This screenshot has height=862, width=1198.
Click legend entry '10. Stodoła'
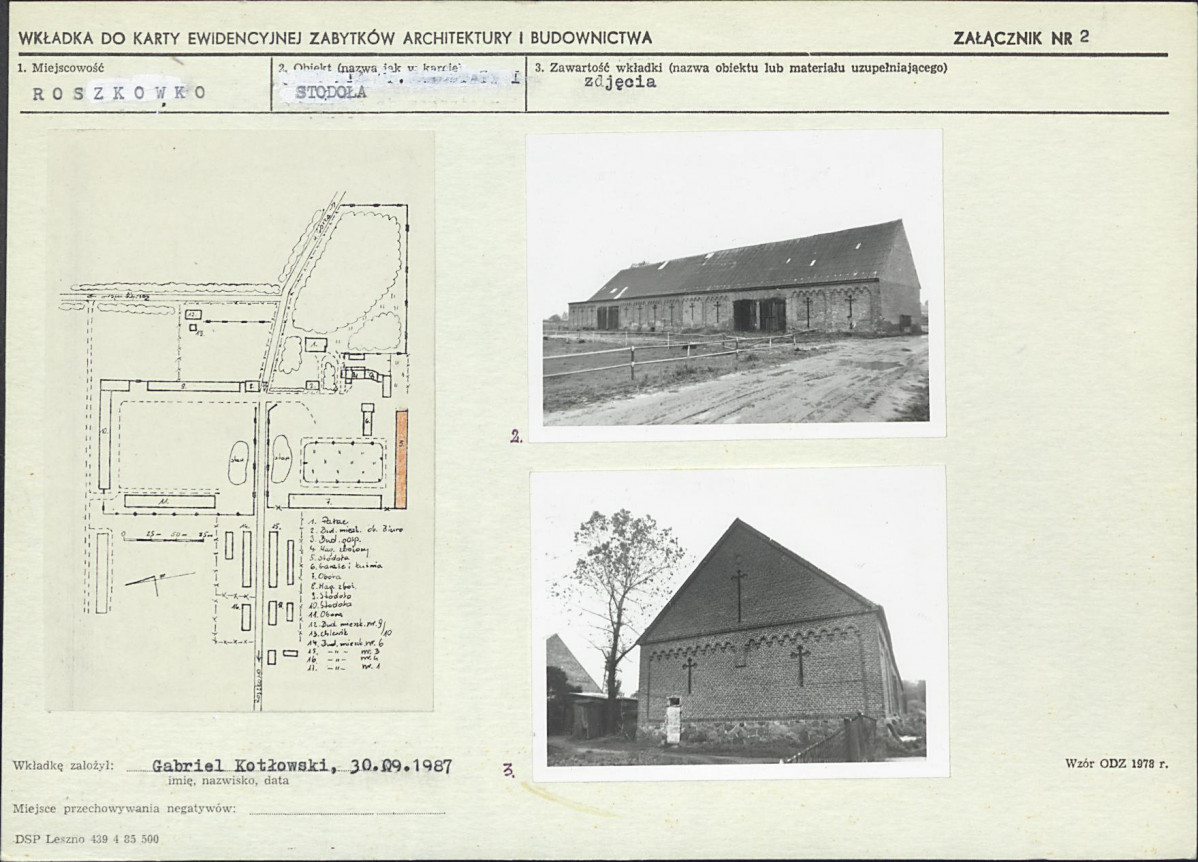330,604
